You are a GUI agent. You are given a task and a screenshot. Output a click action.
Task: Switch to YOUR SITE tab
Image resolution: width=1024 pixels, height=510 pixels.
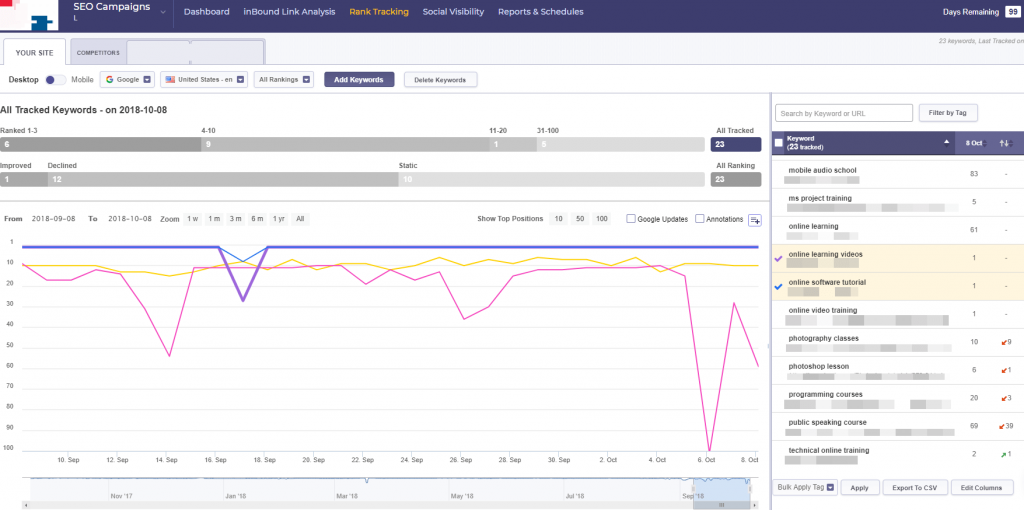pos(35,52)
